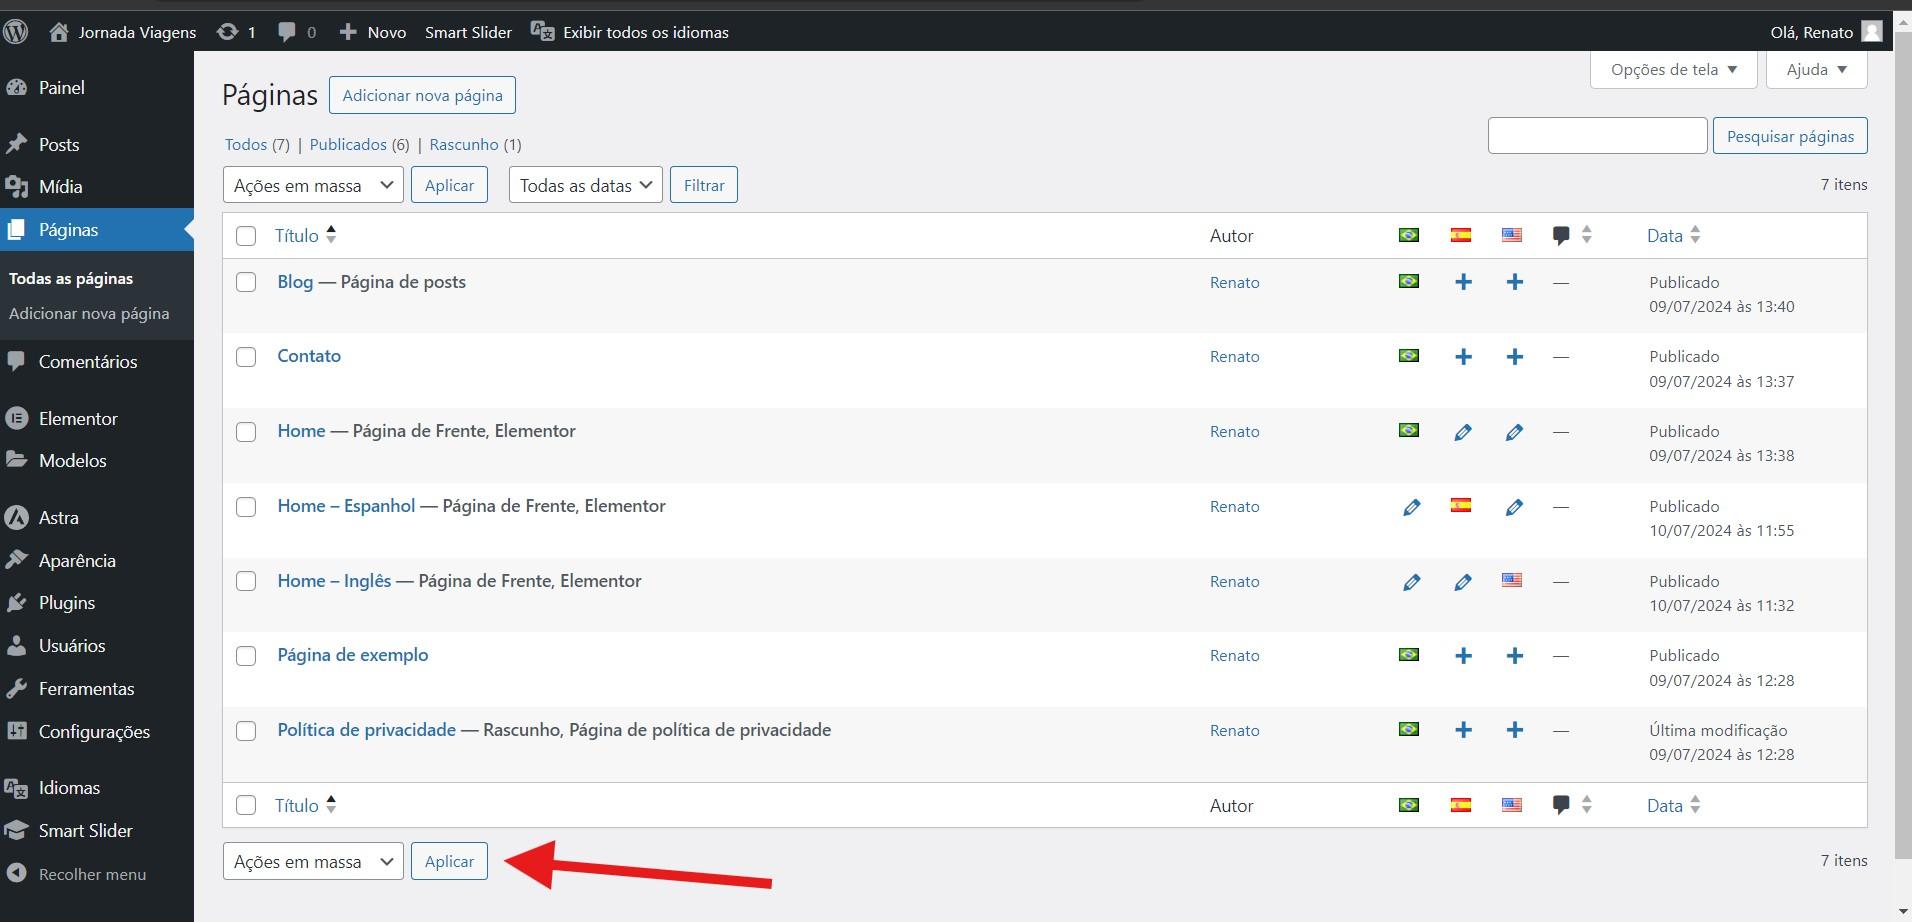Click US flag column header at top
The image size is (1912, 922).
point(1512,235)
